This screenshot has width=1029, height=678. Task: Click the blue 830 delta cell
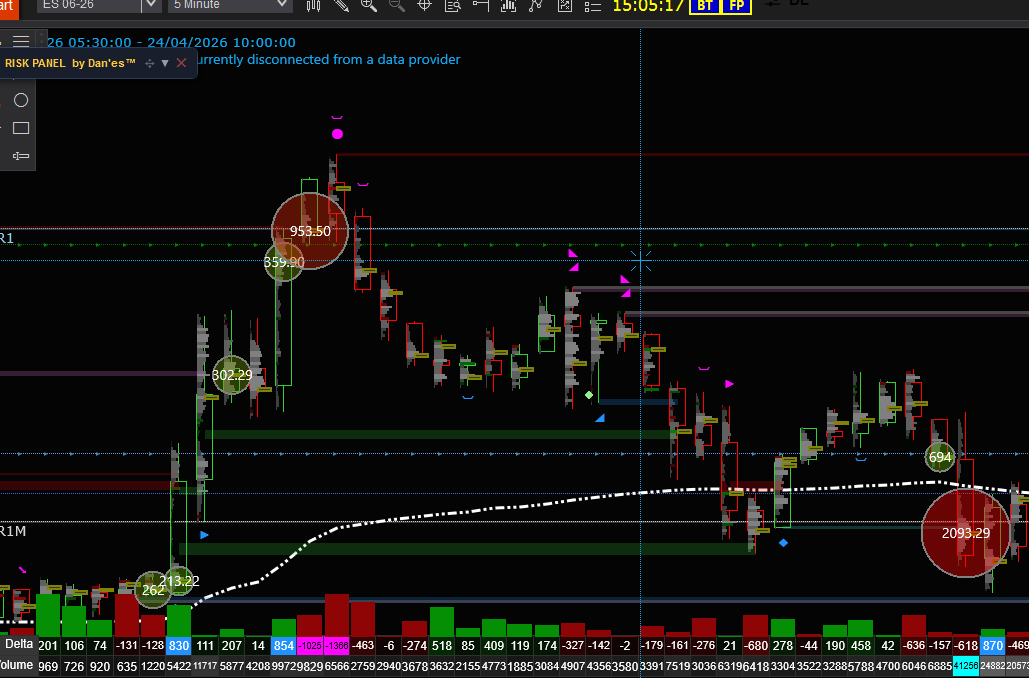pyautogui.click(x=179, y=647)
